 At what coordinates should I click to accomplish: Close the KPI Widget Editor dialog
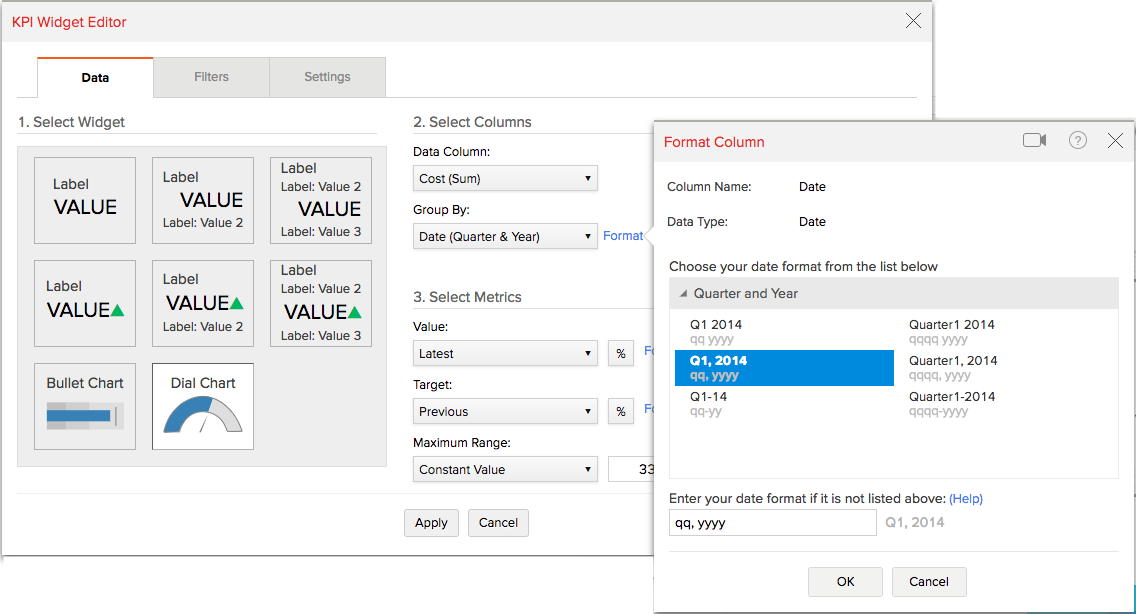[913, 21]
